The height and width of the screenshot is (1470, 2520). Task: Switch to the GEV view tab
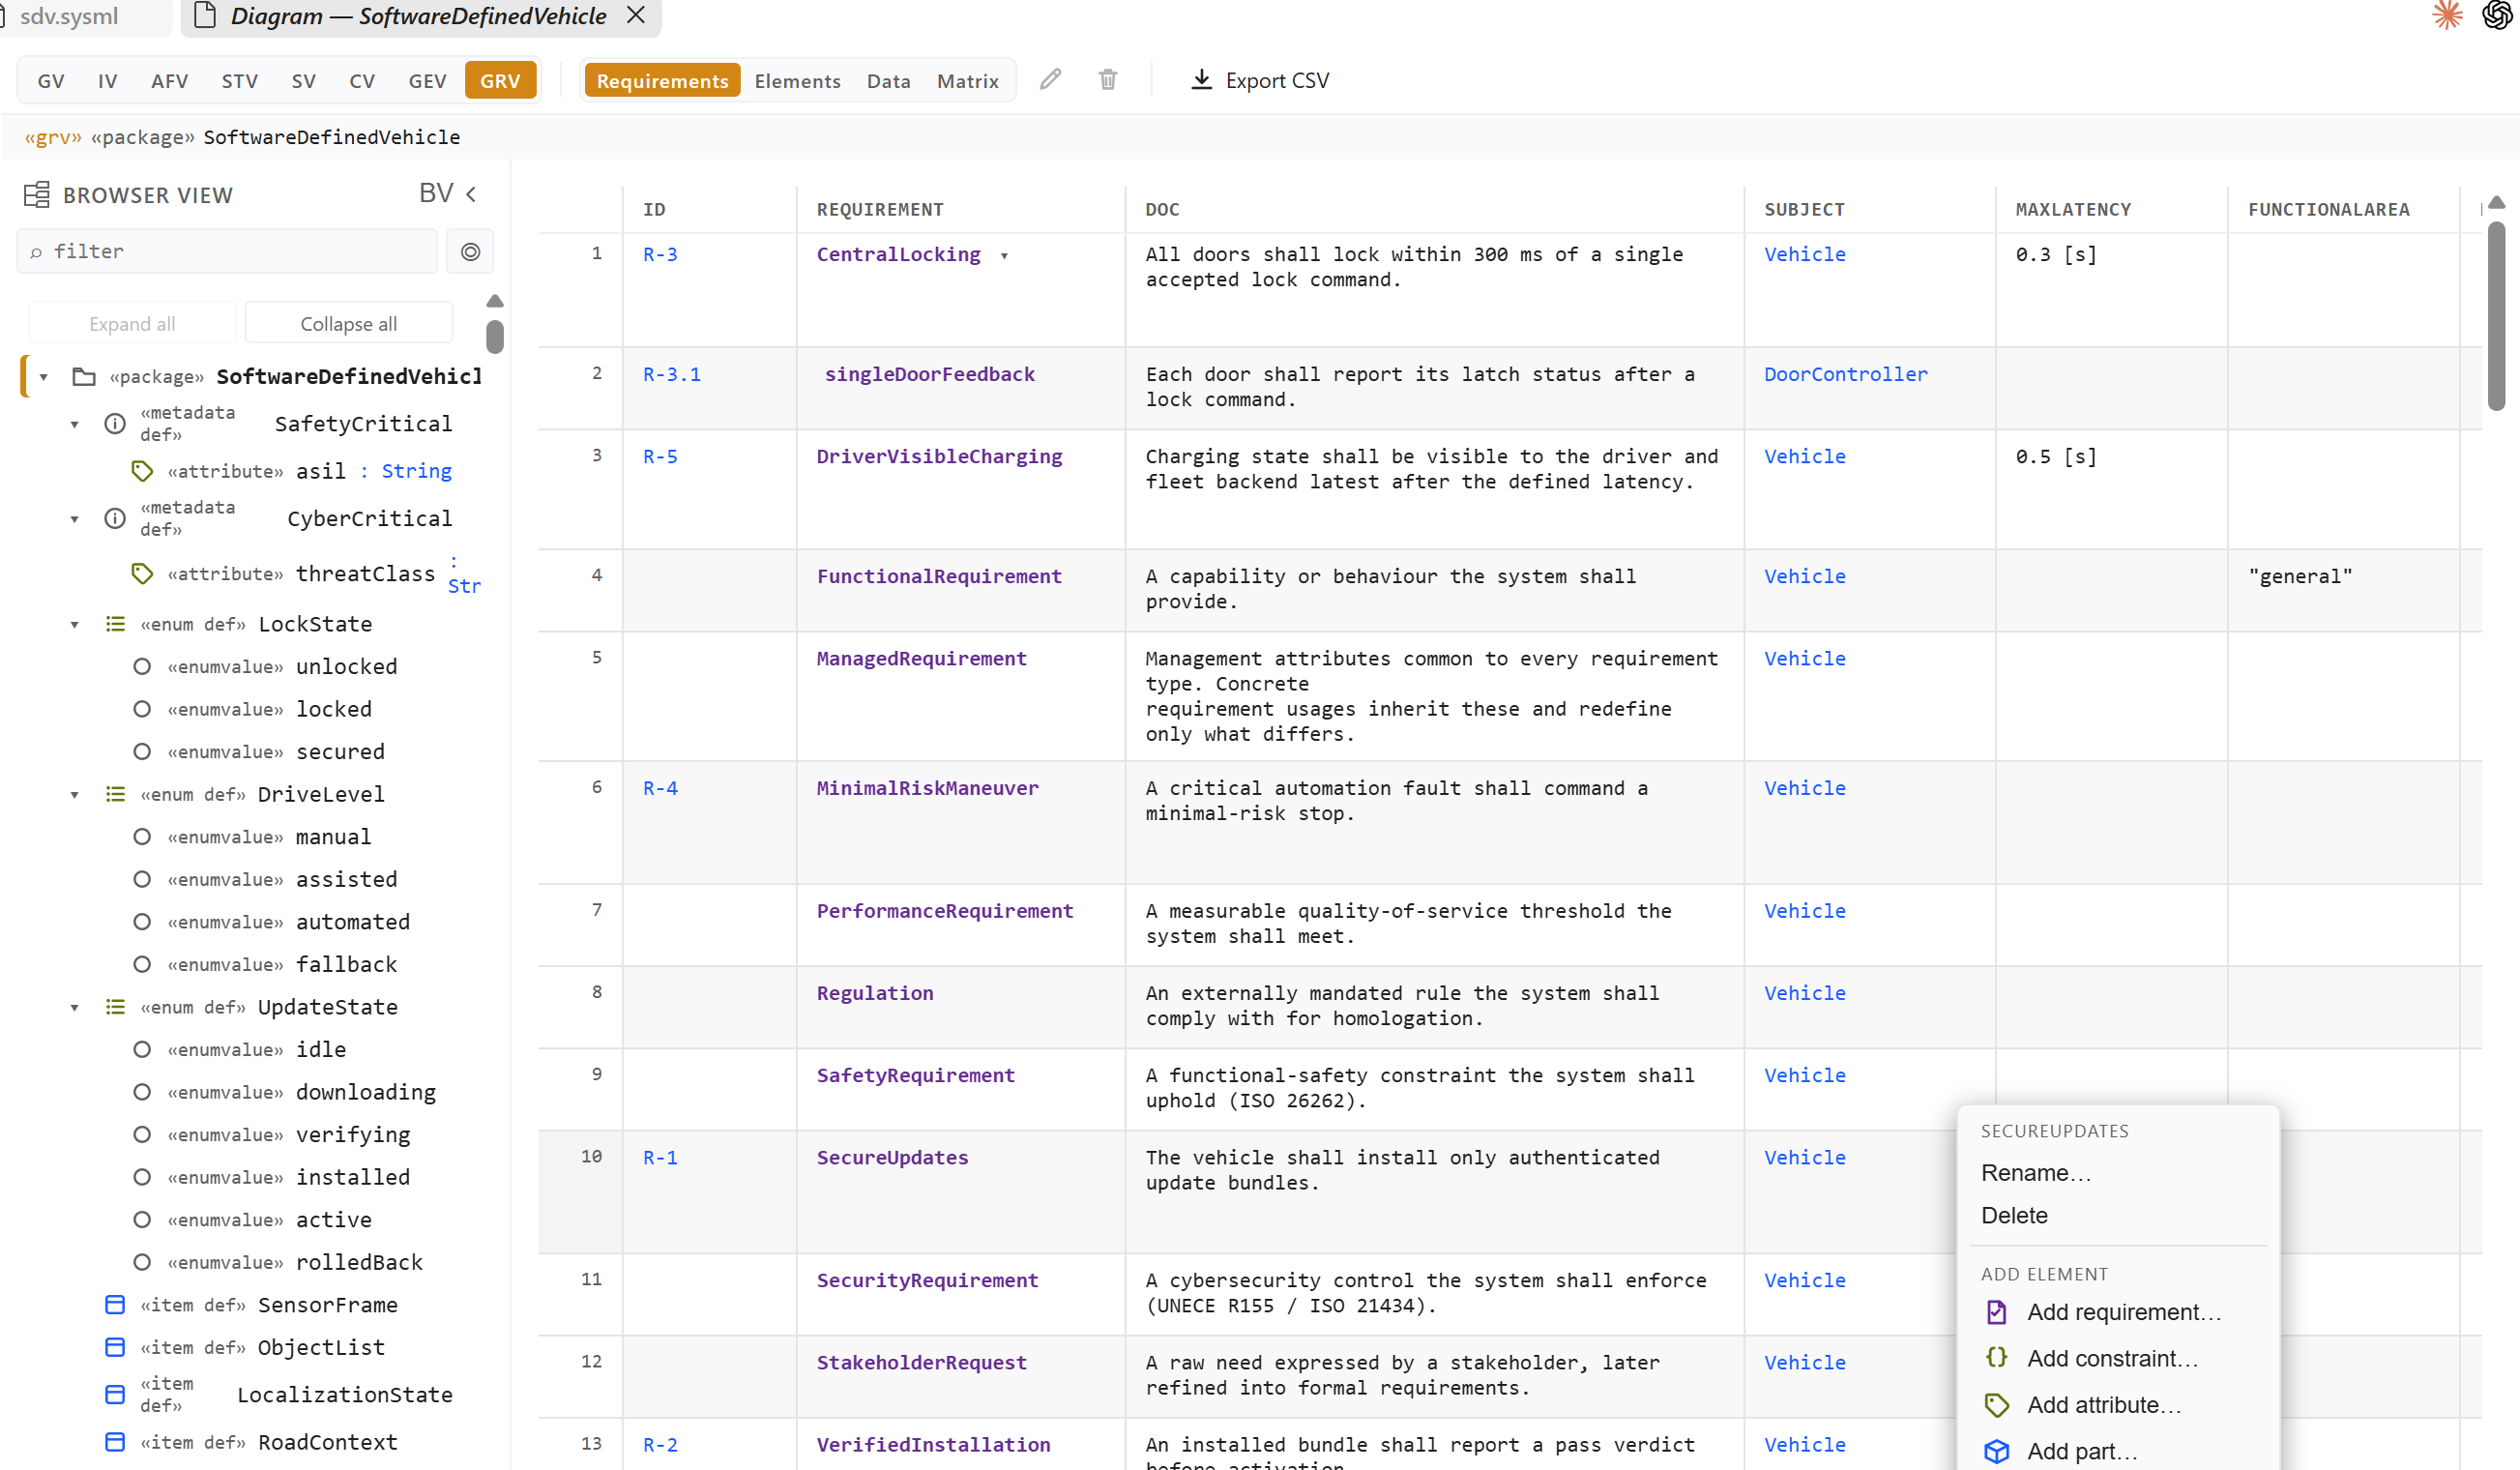click(x=427, y=81)
